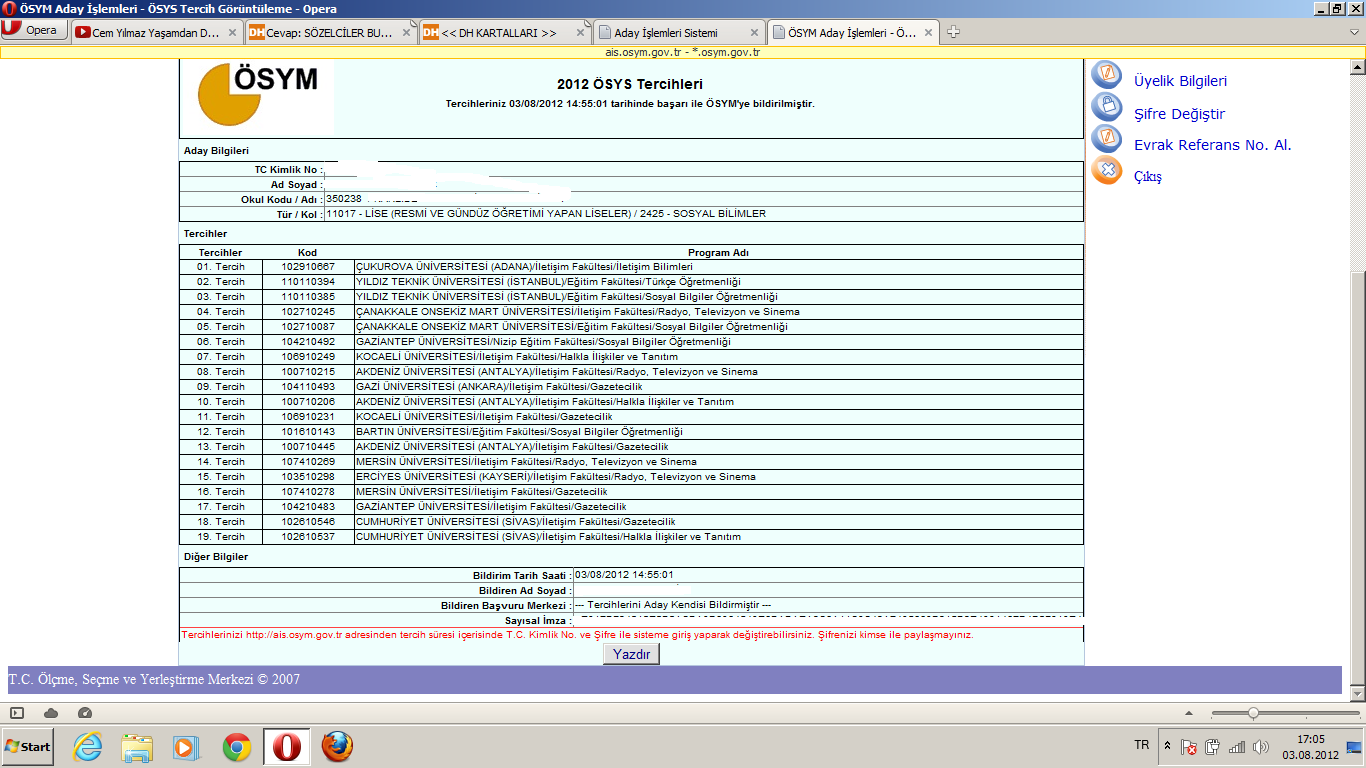Open Windows Media Player in taskbar
This screenshot has height=768, width=1366.
point(186,746)
